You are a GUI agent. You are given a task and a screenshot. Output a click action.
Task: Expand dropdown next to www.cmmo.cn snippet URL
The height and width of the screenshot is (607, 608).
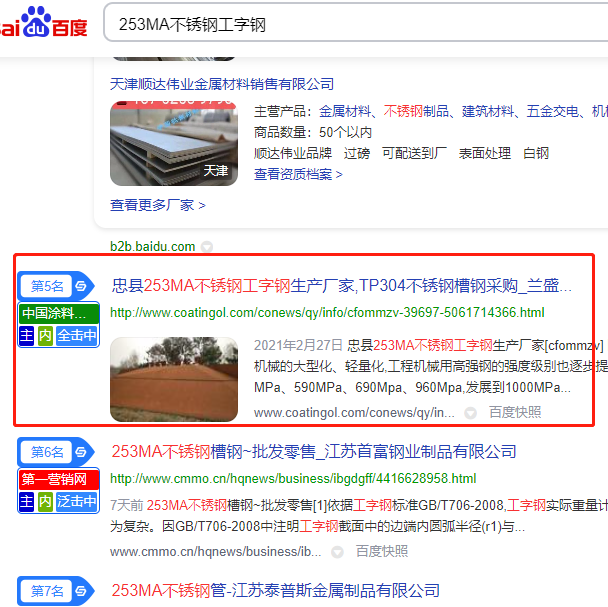[x=337, y=552]
